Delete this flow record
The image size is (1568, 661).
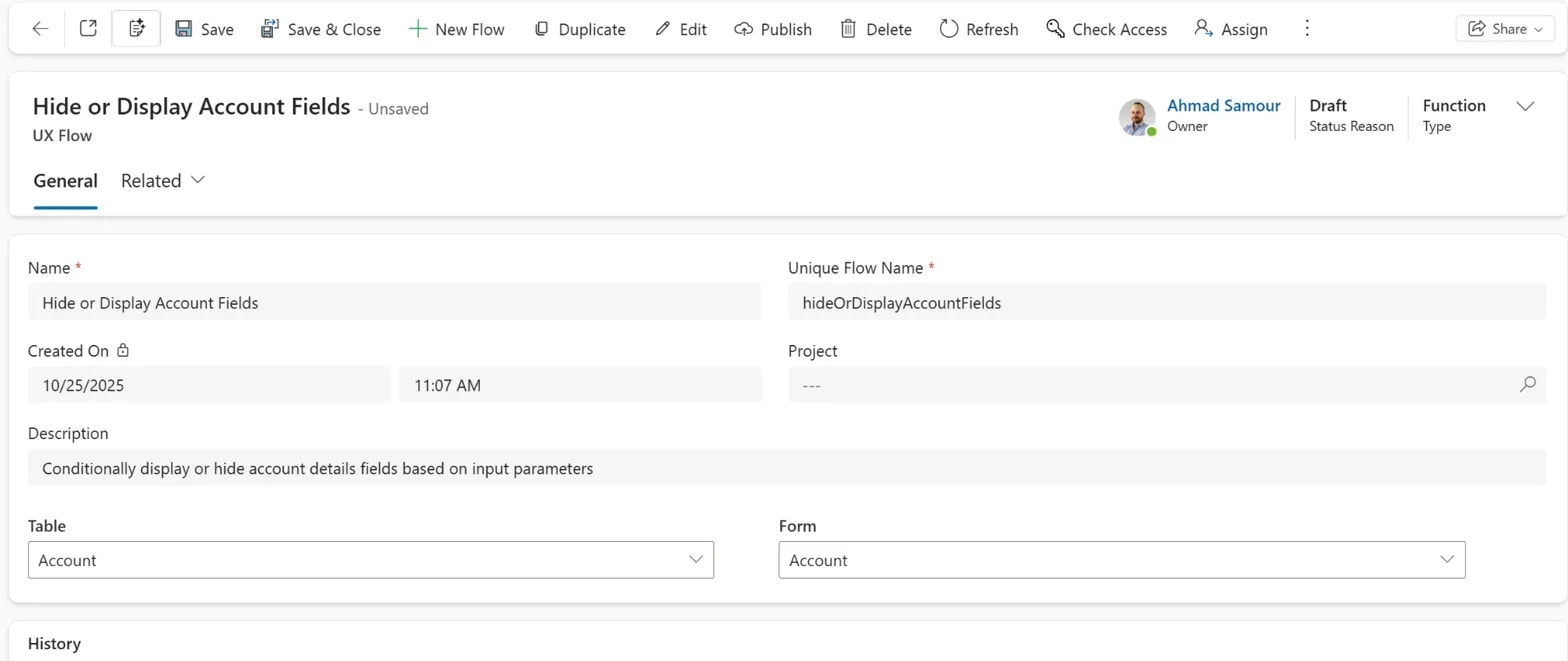click(876, 29)
